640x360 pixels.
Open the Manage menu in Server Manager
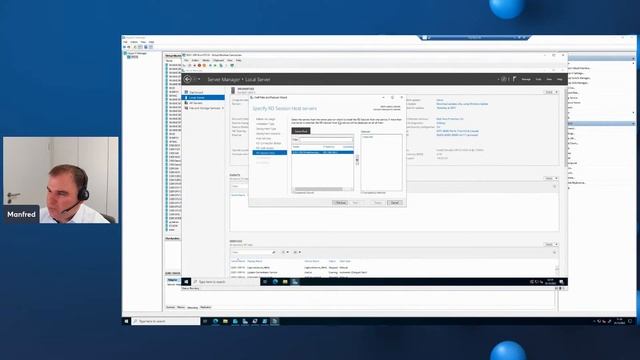[x=526, y=79]
